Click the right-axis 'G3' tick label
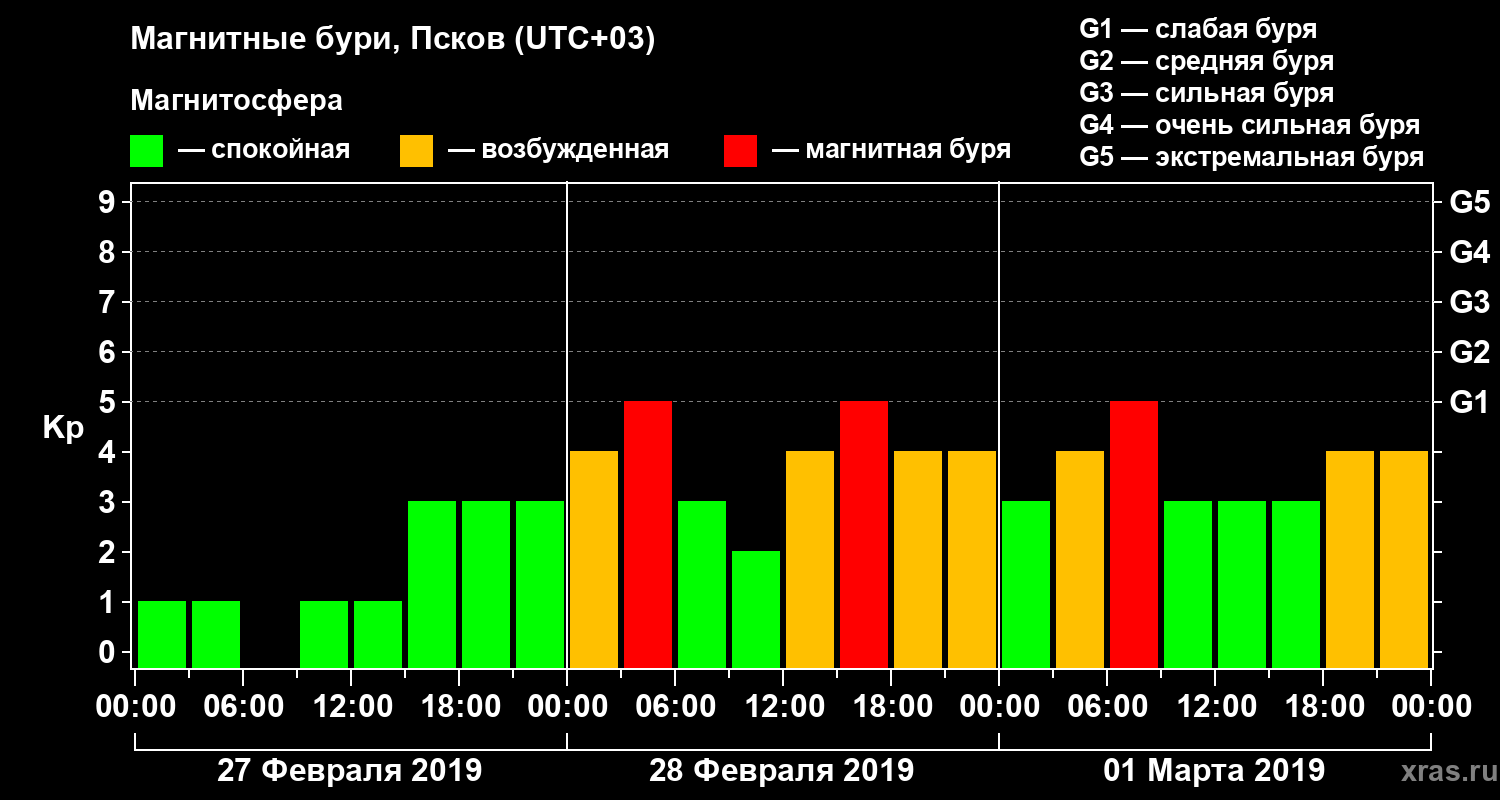 (x=1469, y=303)
